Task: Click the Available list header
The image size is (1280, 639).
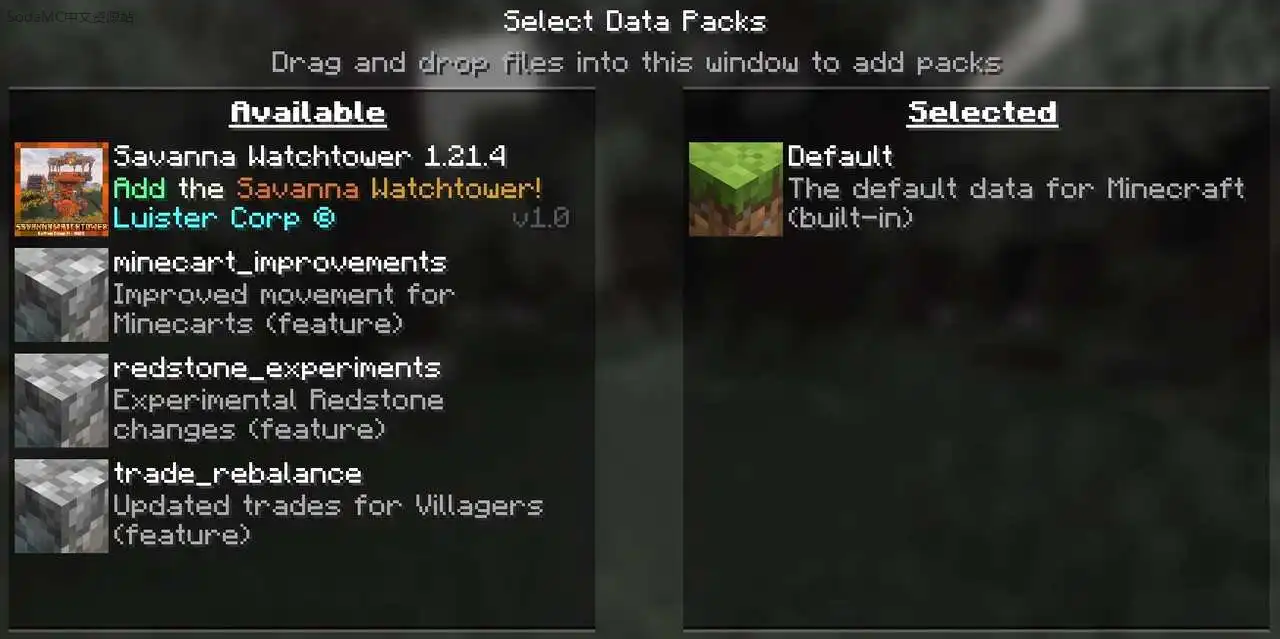Action: tap(308, 112)
